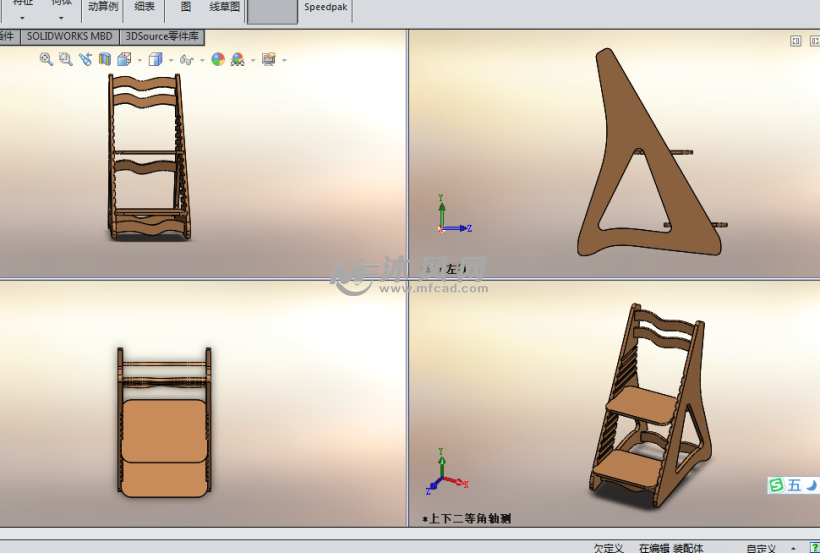
Task: Click the Display Style cube icon
Action: (x=155, y=59)
